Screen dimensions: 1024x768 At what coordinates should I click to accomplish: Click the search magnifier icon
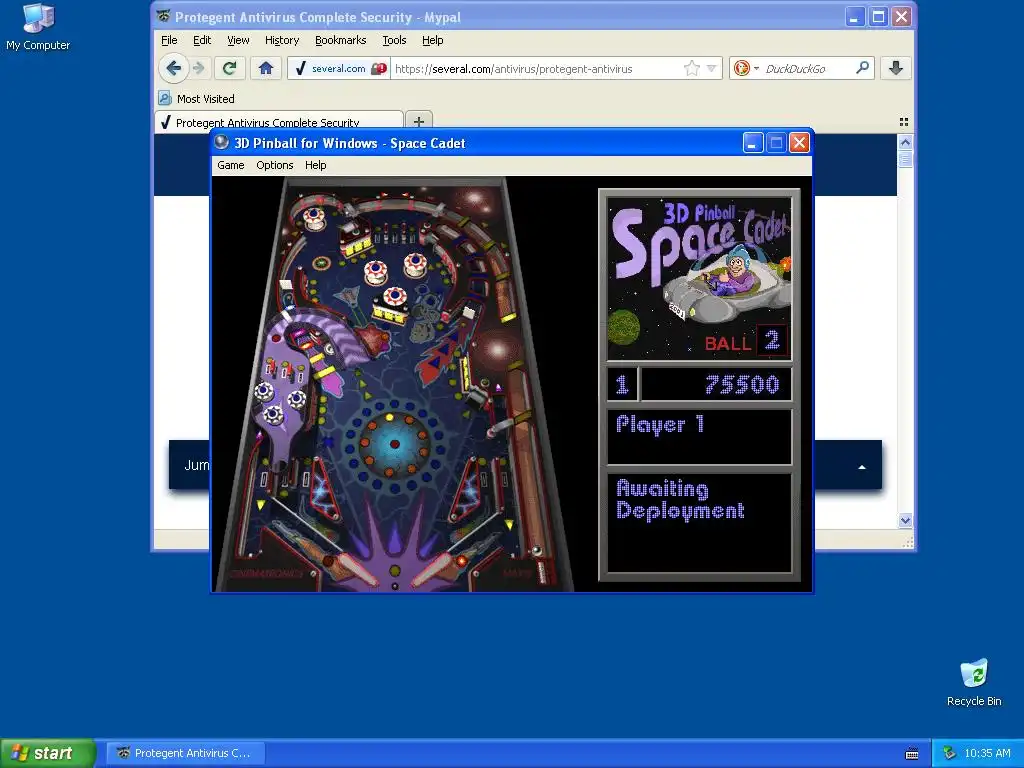coord(862,68)
